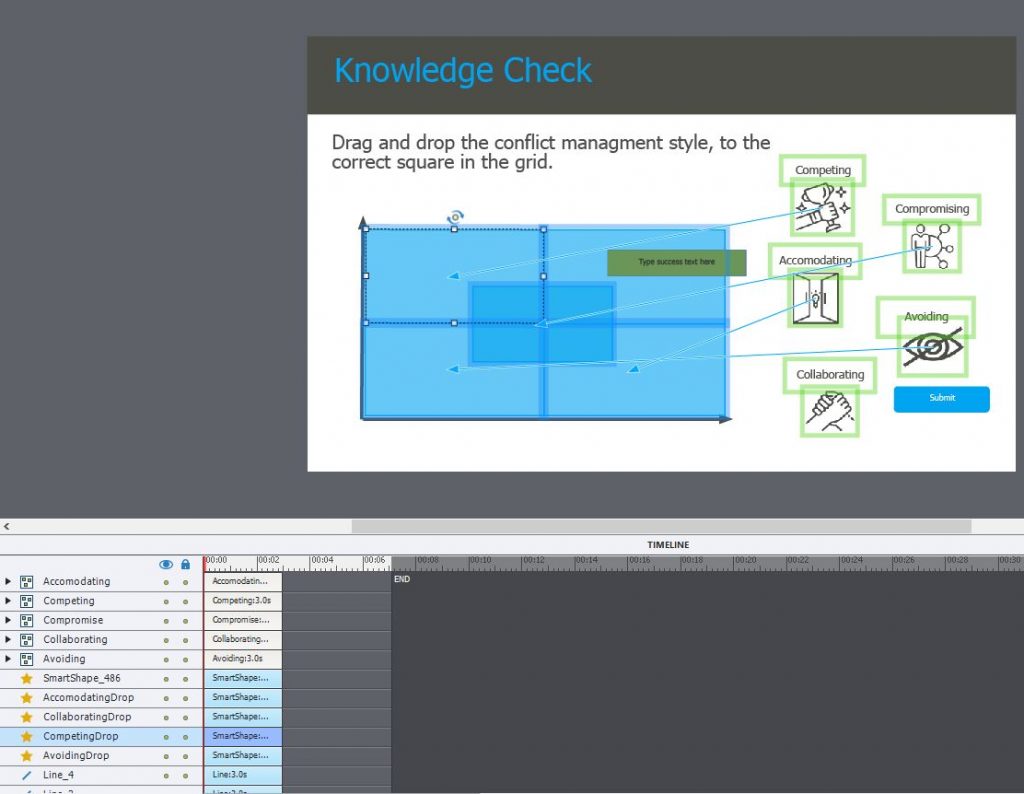Click the rotate handle above selected shape

click(455, 217)
